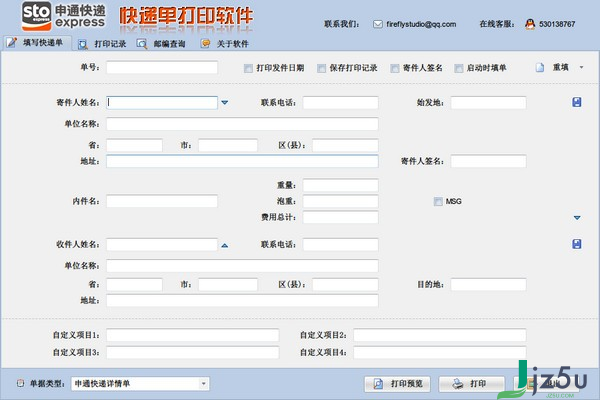Enable the 启动时填单 checkbox
Image resolution: width=600 pixels, height=400 pixels.
click(458, 68)
